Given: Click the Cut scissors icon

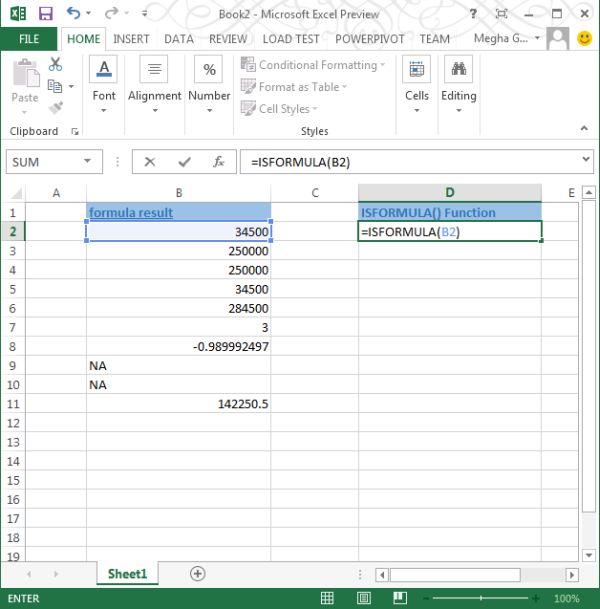Looking at the screenshot, I should [55, 64].
